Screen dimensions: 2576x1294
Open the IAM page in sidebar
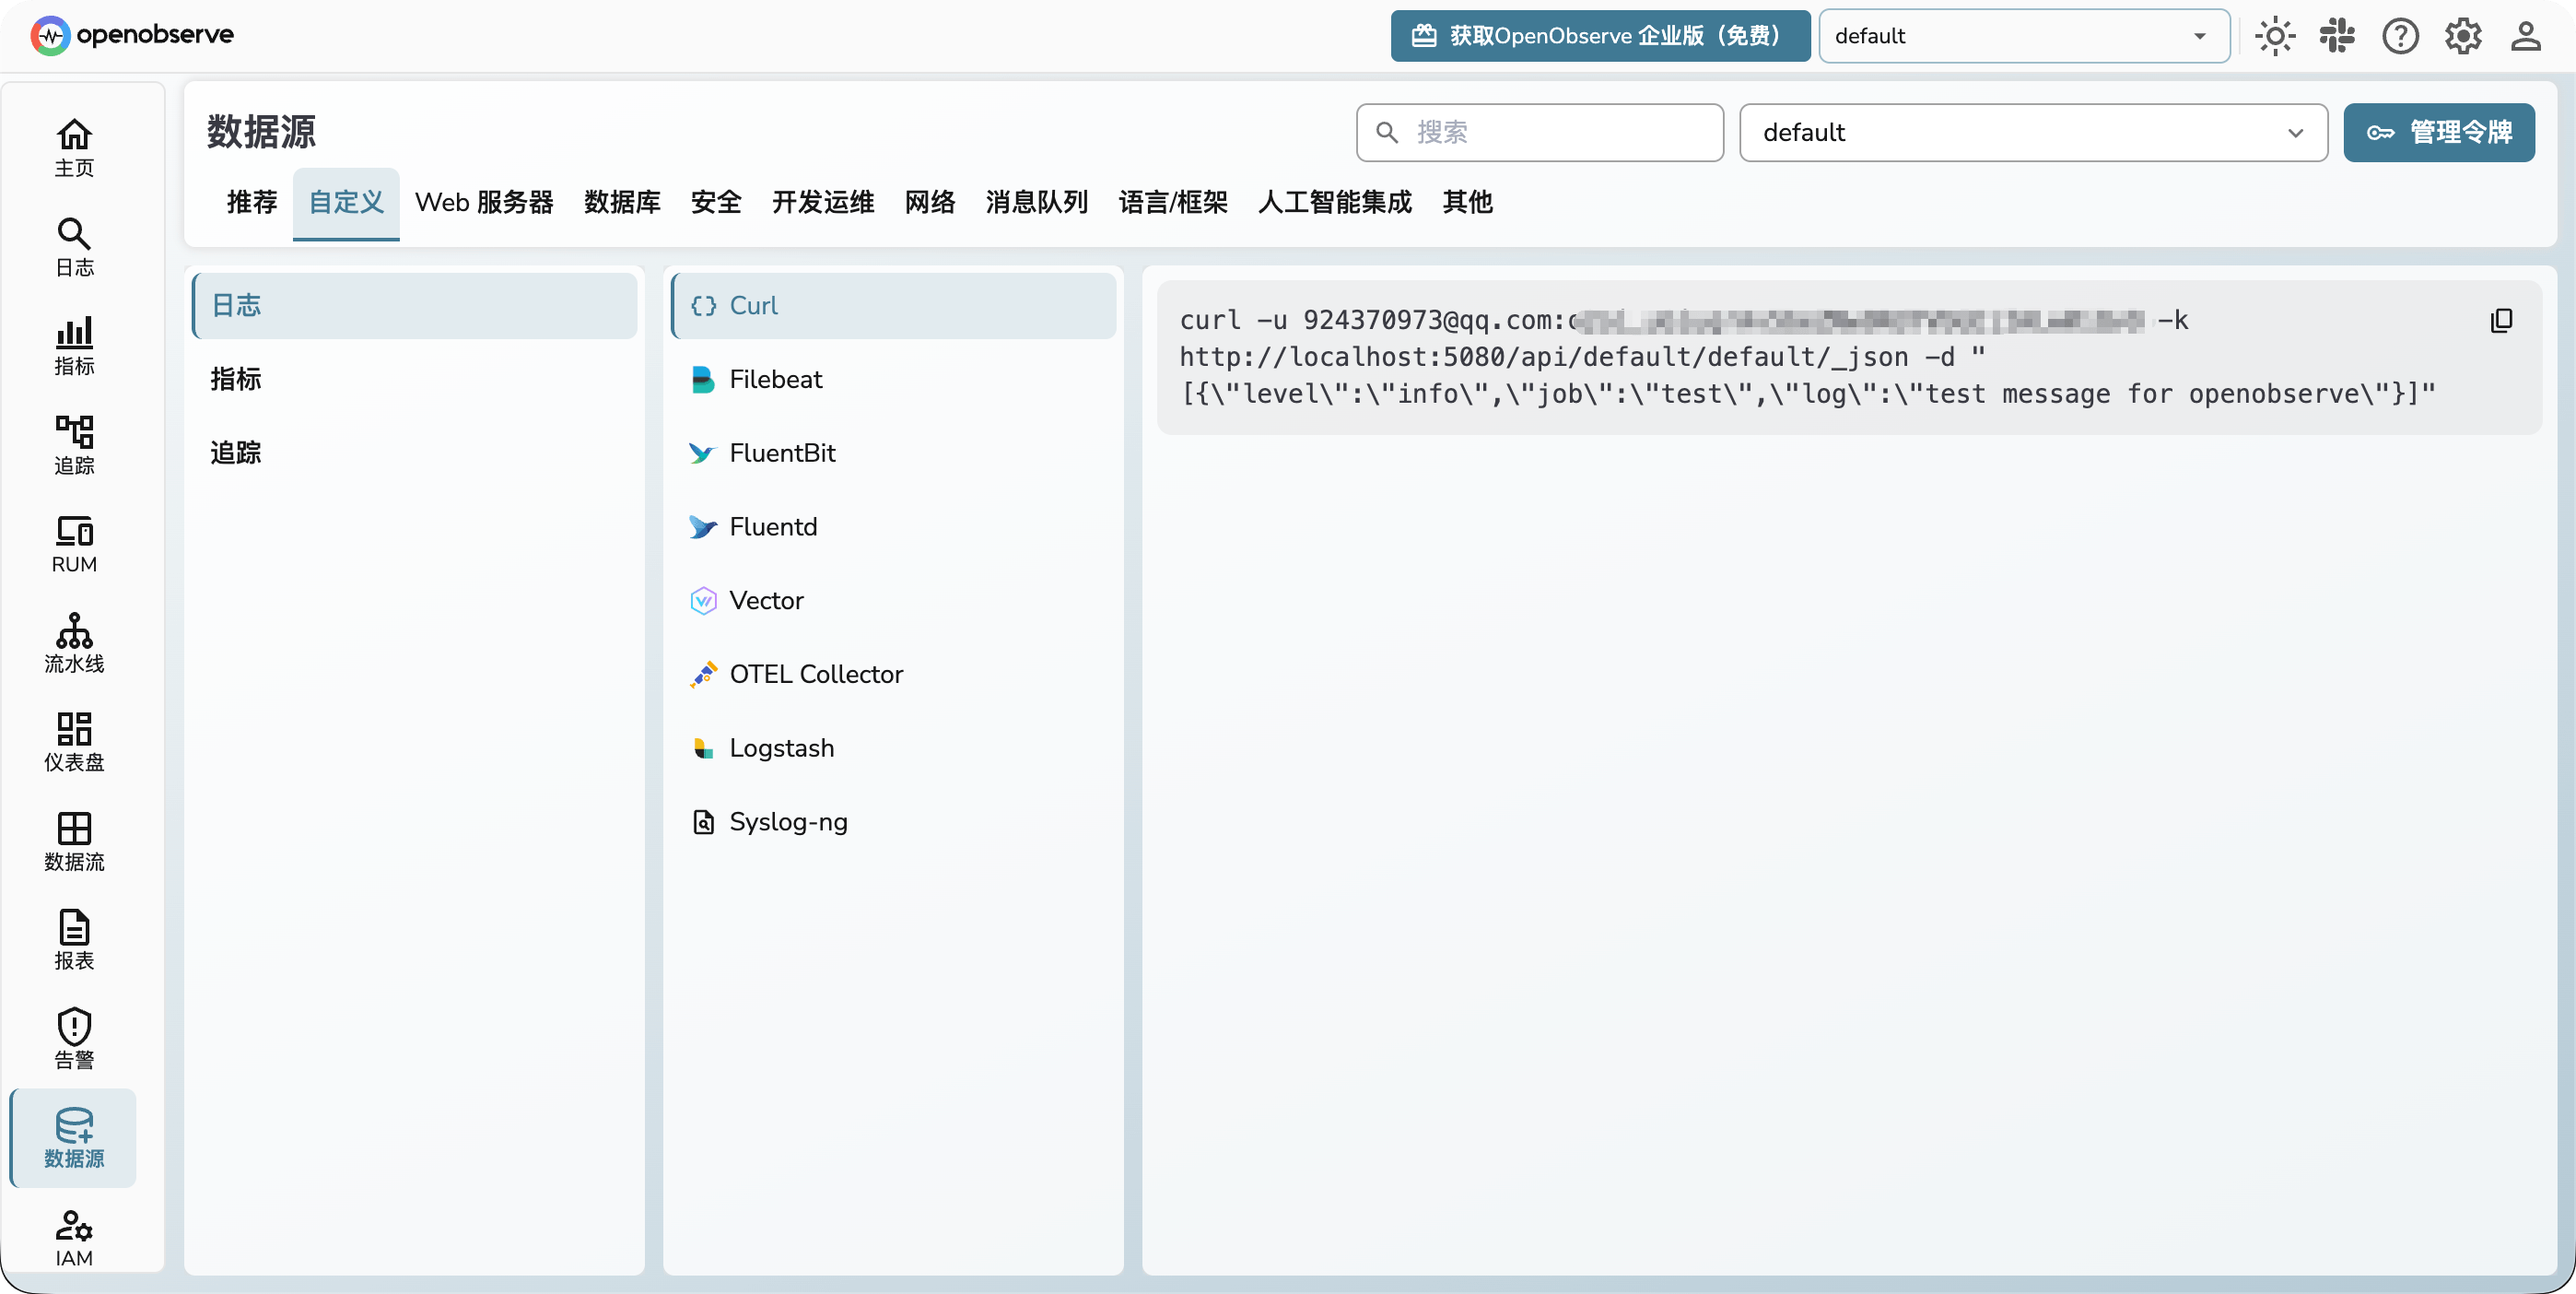pos(74,1237)
